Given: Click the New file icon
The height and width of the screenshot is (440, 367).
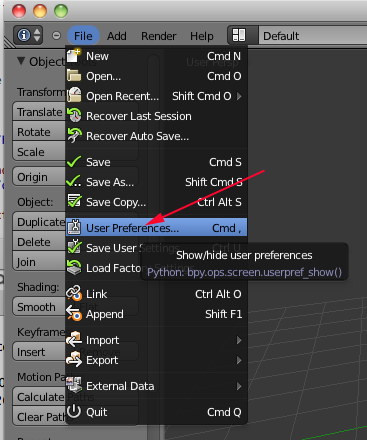Looking at the screenshot, I should pyautogui.click(x=74, y=56).
